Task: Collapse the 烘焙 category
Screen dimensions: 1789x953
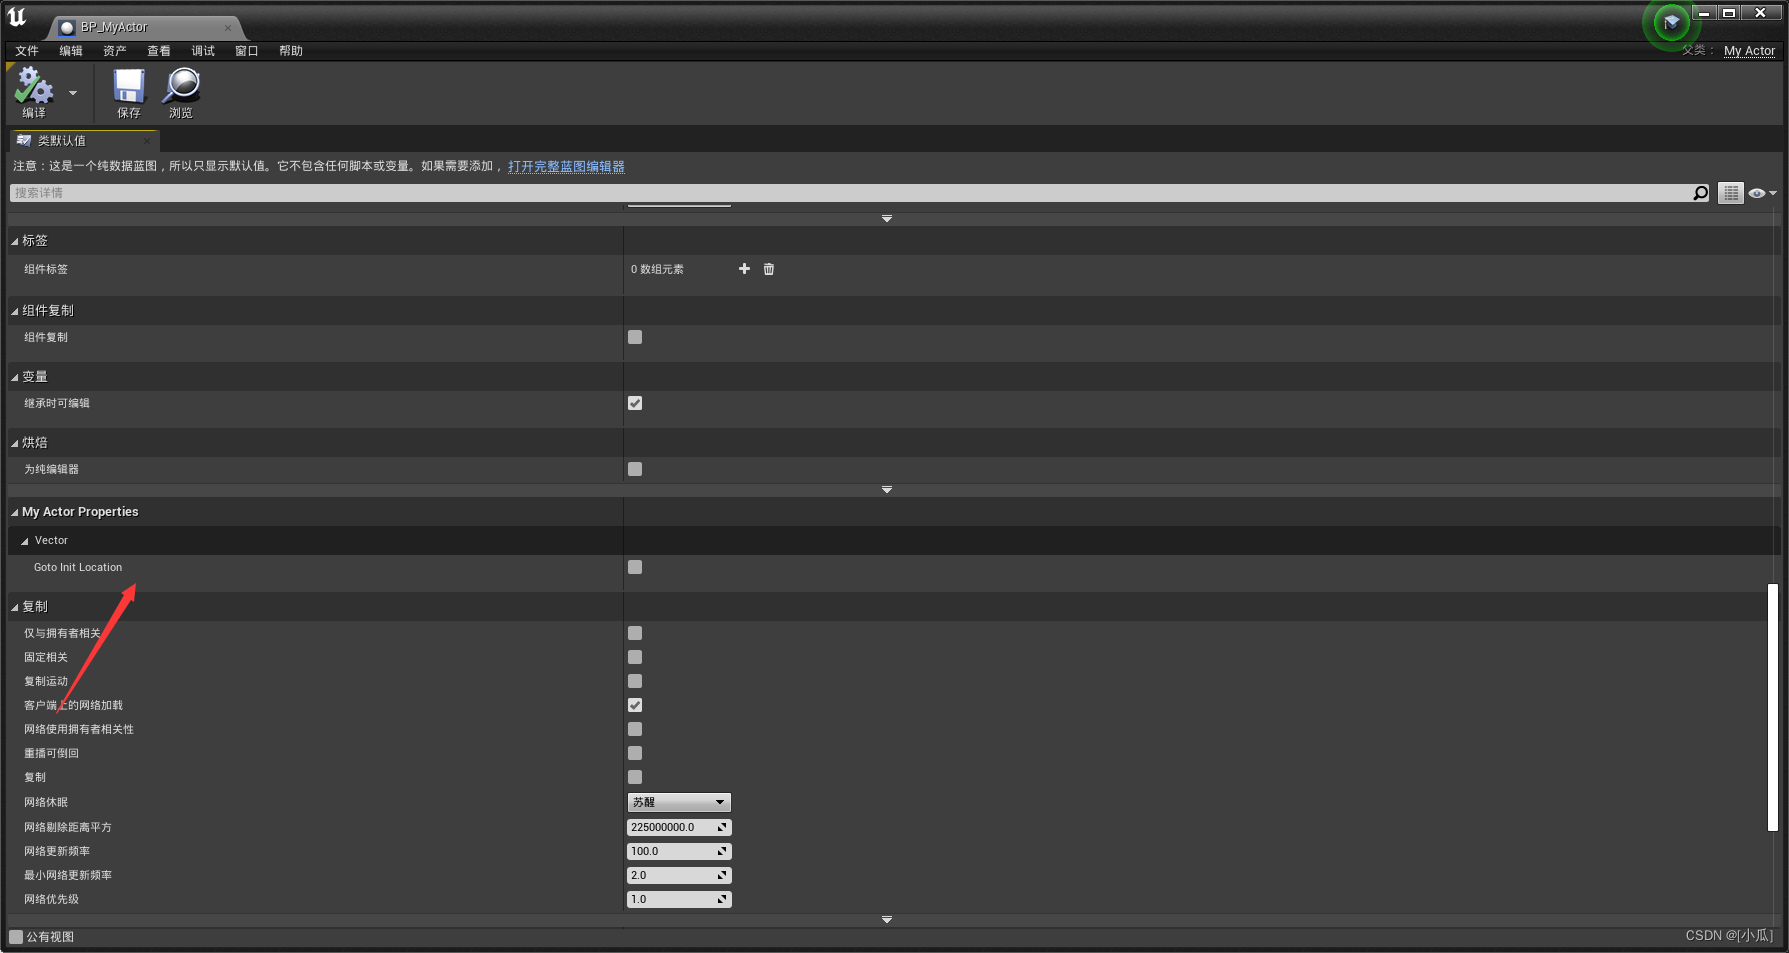Action: coord(15,443)
